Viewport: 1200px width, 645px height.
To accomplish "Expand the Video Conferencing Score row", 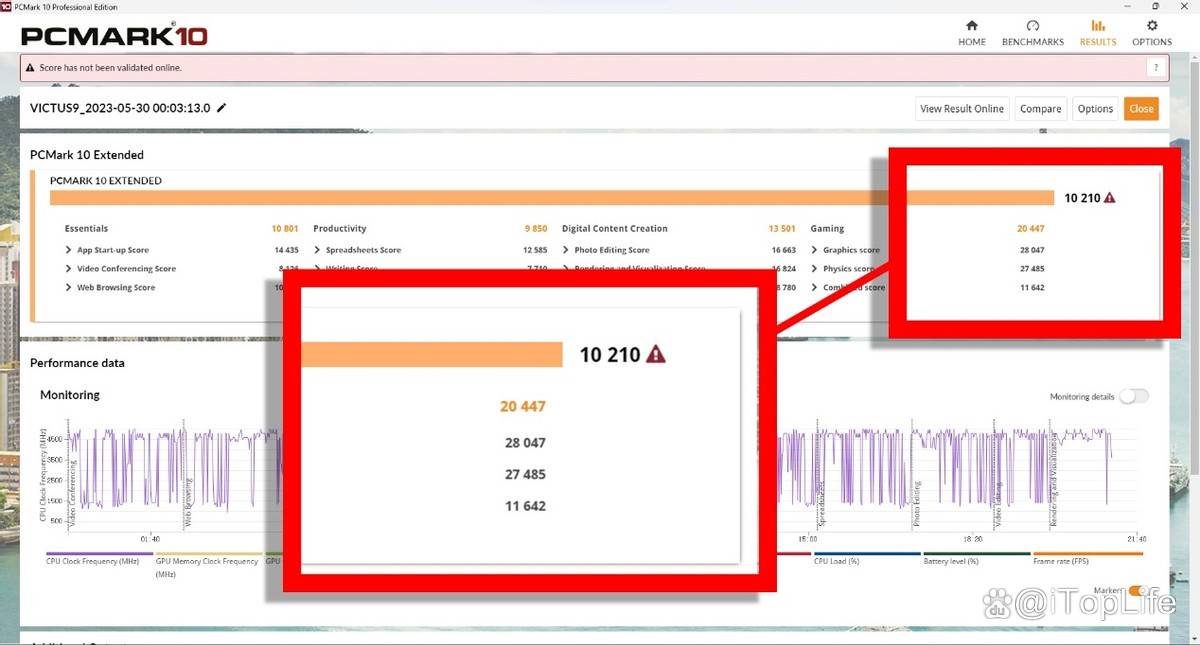I will tap(69, 269).
